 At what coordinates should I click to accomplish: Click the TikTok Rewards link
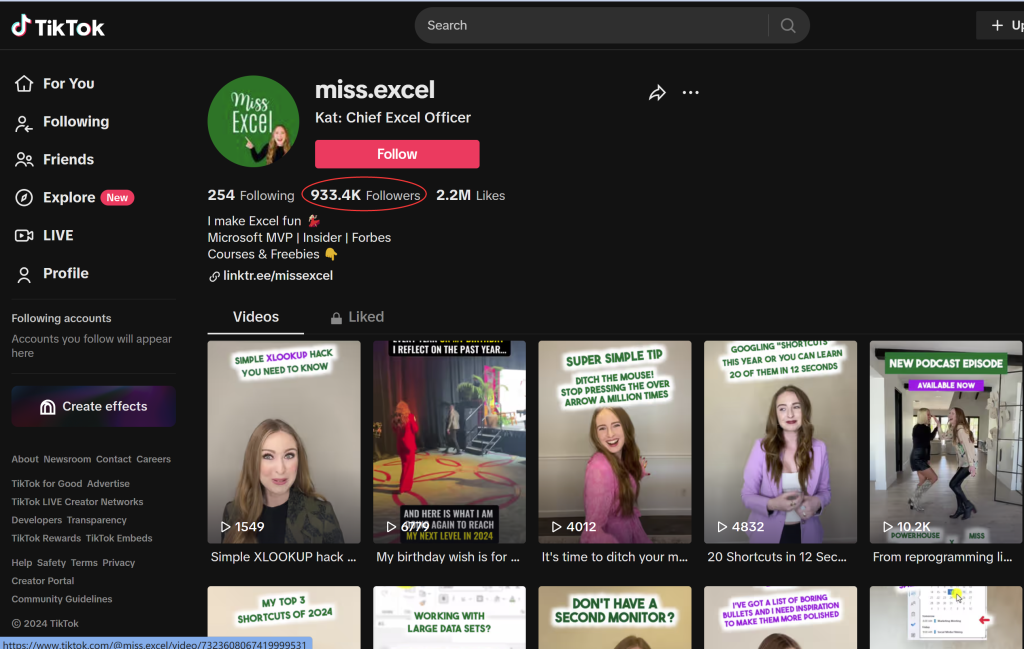pyautogui.click(x=46, y=539)
